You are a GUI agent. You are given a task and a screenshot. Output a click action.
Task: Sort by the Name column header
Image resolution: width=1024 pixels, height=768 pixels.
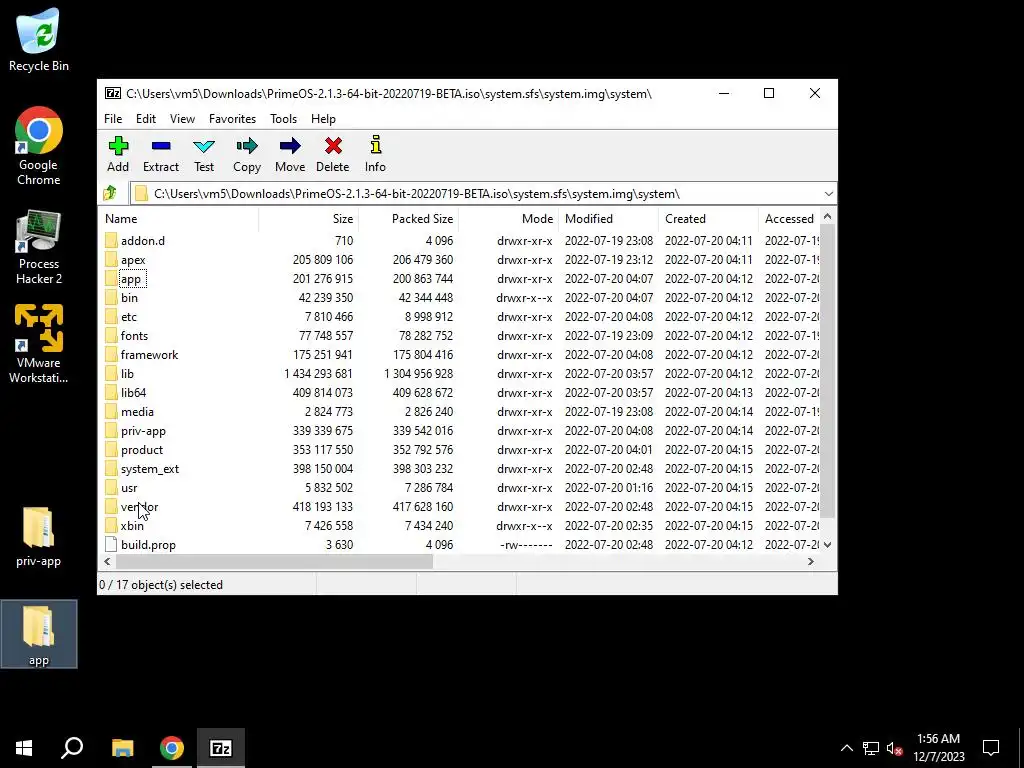pyautogui.click(x=180, y=219)
